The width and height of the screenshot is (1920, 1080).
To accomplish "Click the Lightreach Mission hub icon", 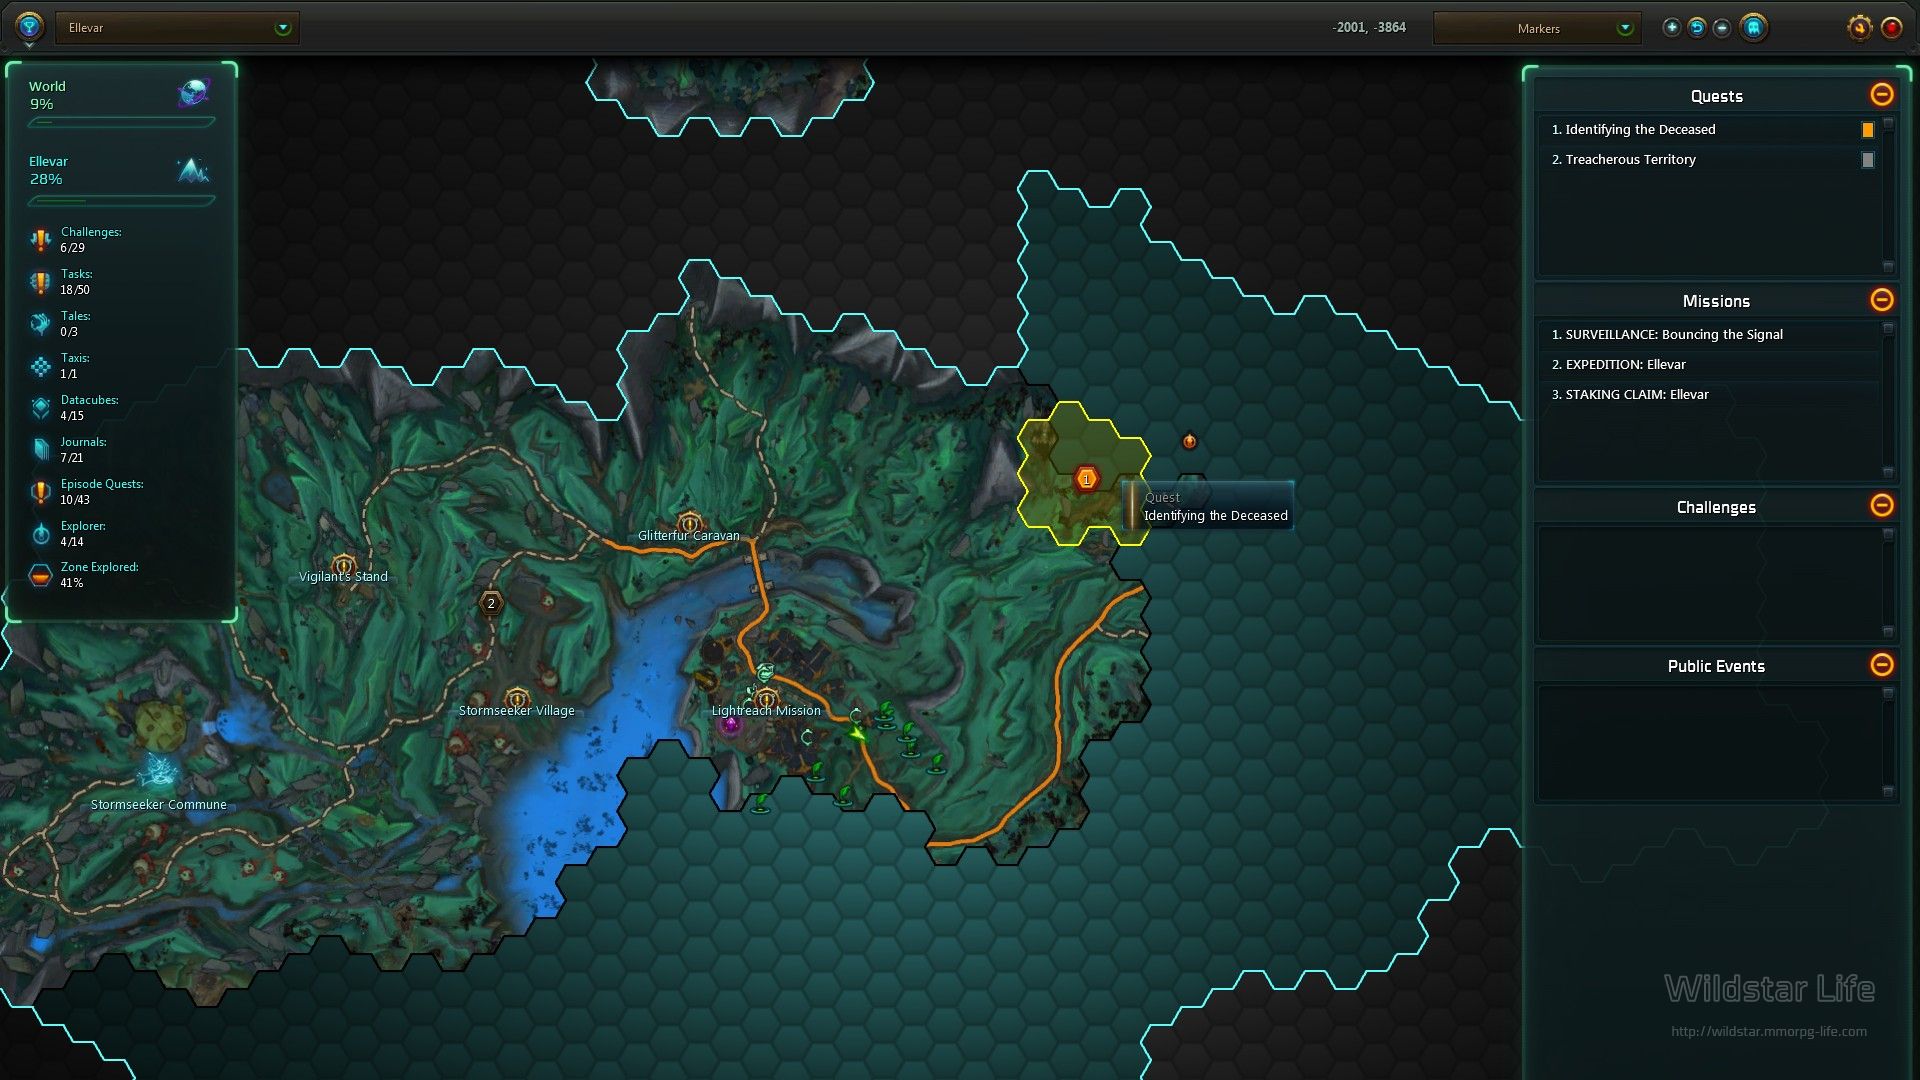I will pos(766,699).
